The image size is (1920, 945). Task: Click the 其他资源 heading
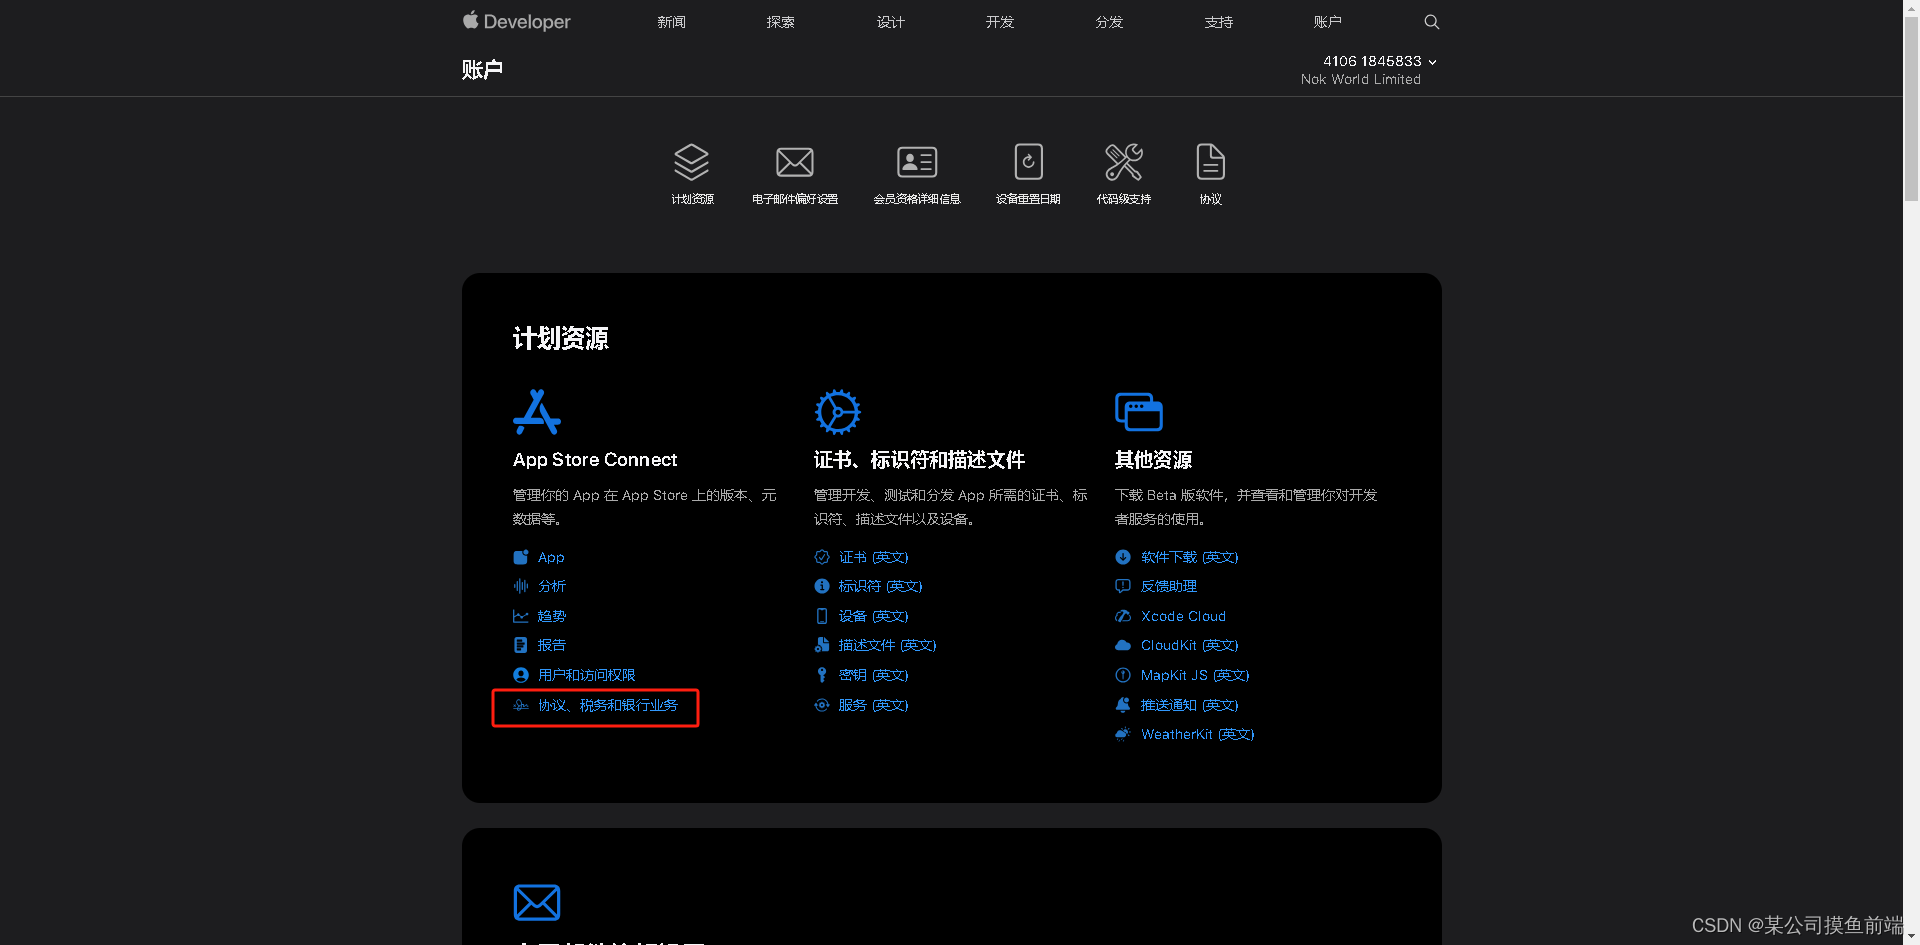coord(1153,460)
